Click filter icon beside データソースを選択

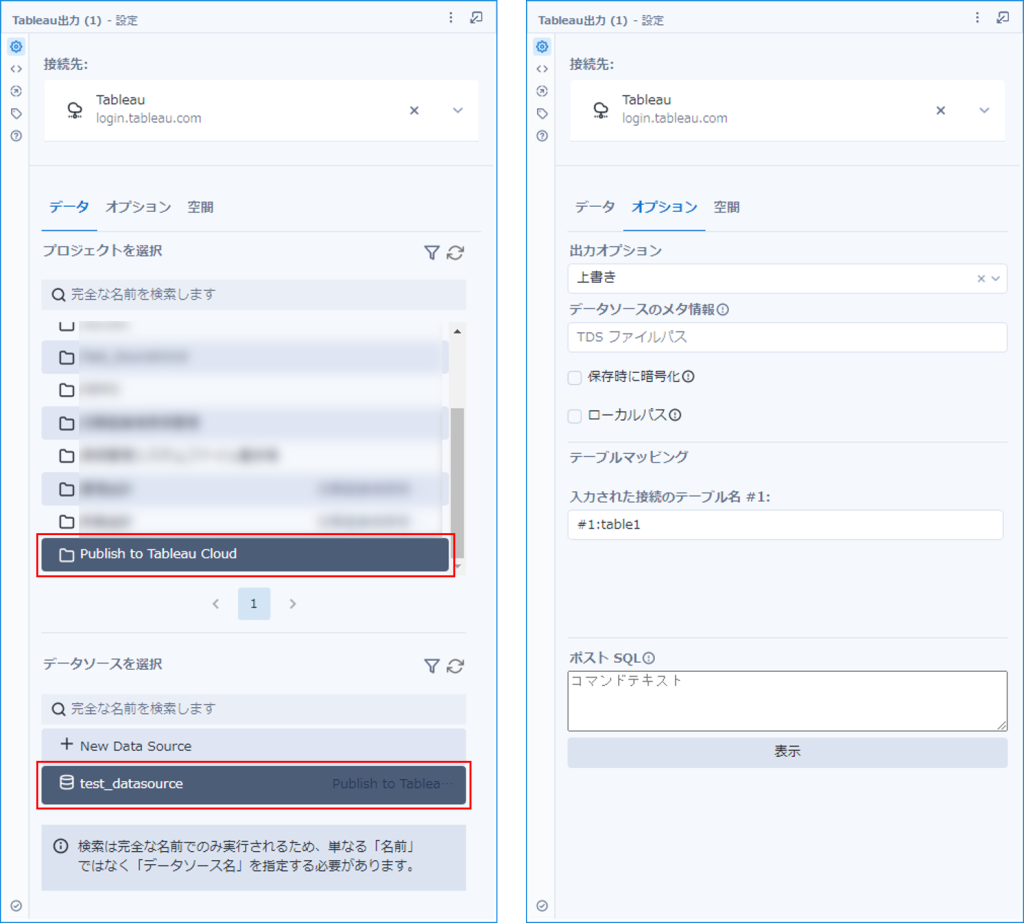(x=432, y=666)
